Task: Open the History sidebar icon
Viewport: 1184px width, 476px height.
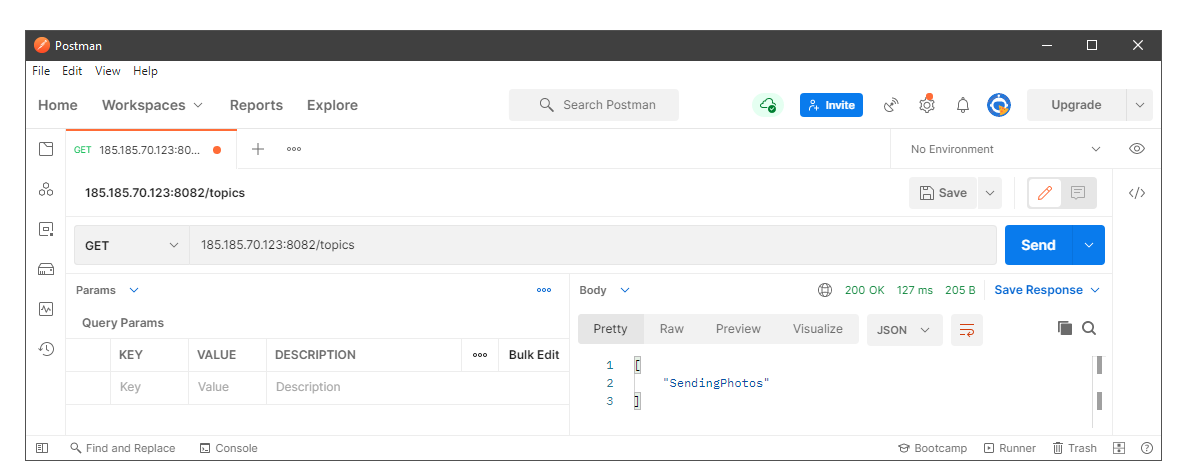Action: pyautogui.click(x=45, y=349)
